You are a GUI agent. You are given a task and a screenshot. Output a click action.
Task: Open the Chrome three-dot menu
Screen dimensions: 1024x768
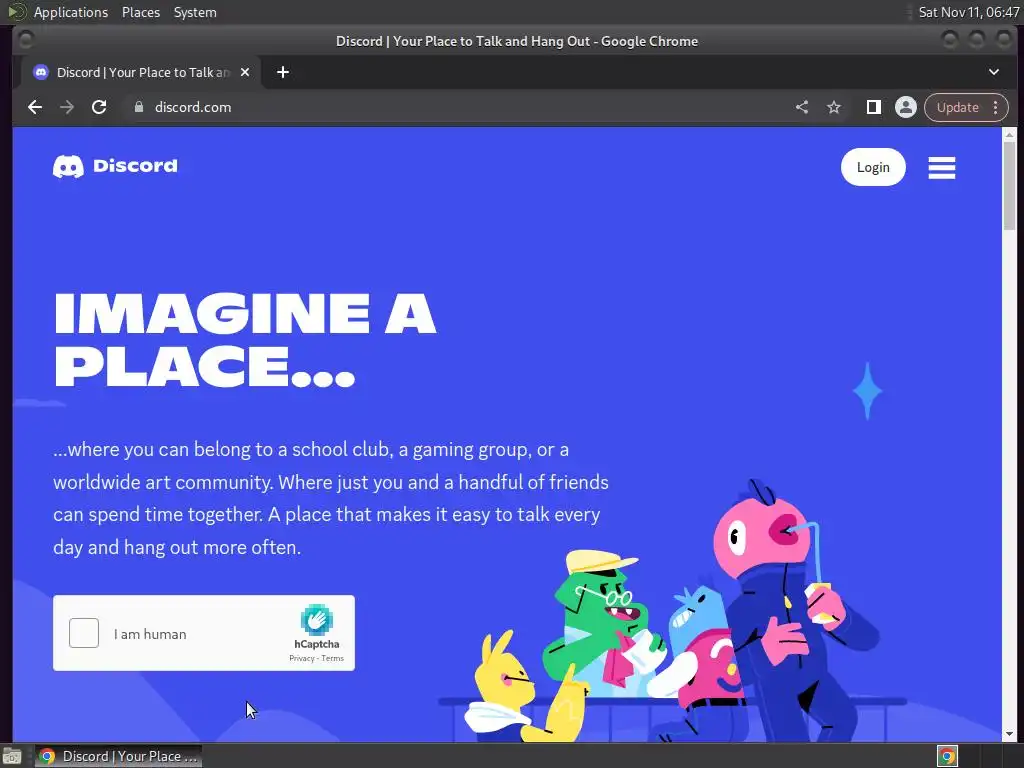click(x=995, y=108)
